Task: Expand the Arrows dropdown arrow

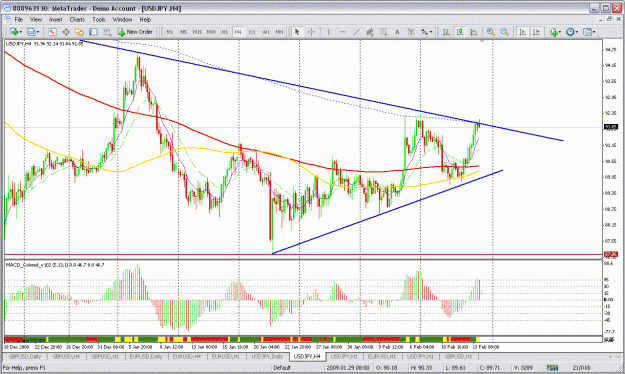Action: [431, 32]
